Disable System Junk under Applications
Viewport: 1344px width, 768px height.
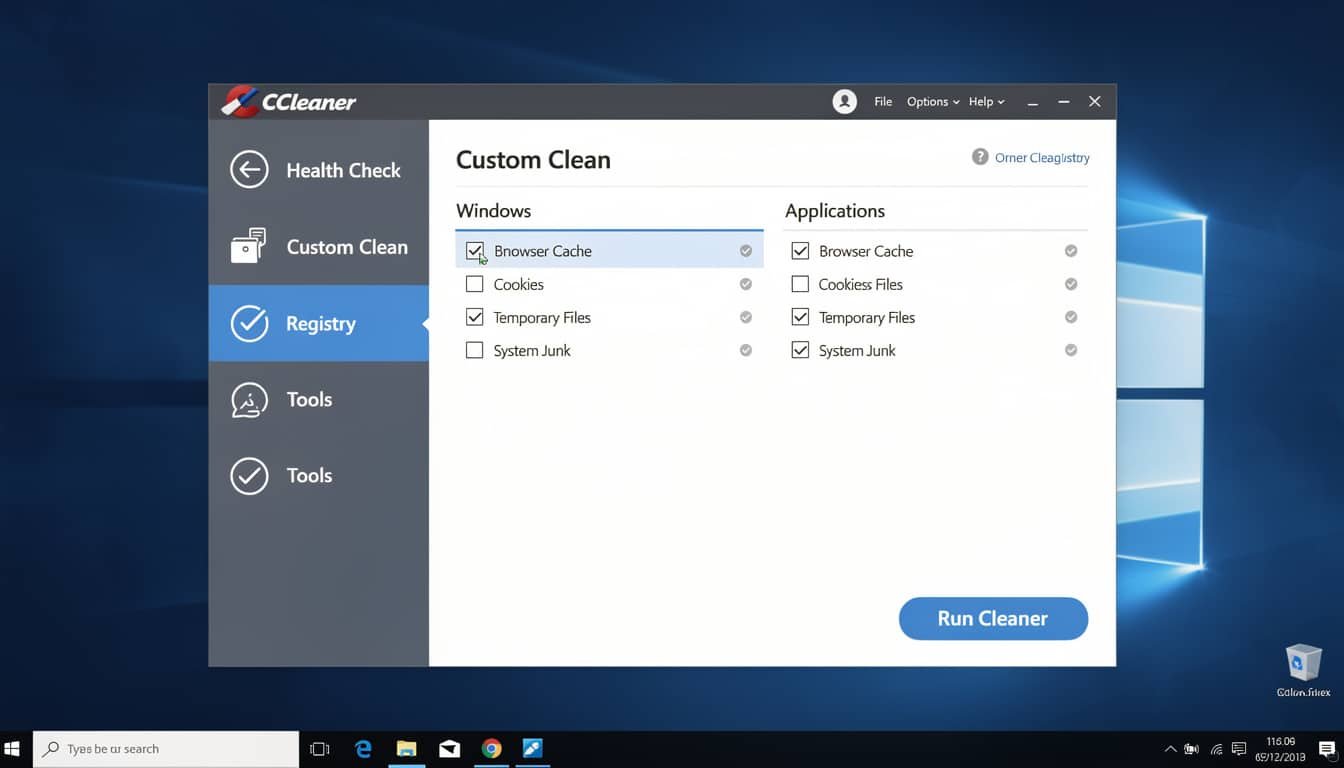800,350
